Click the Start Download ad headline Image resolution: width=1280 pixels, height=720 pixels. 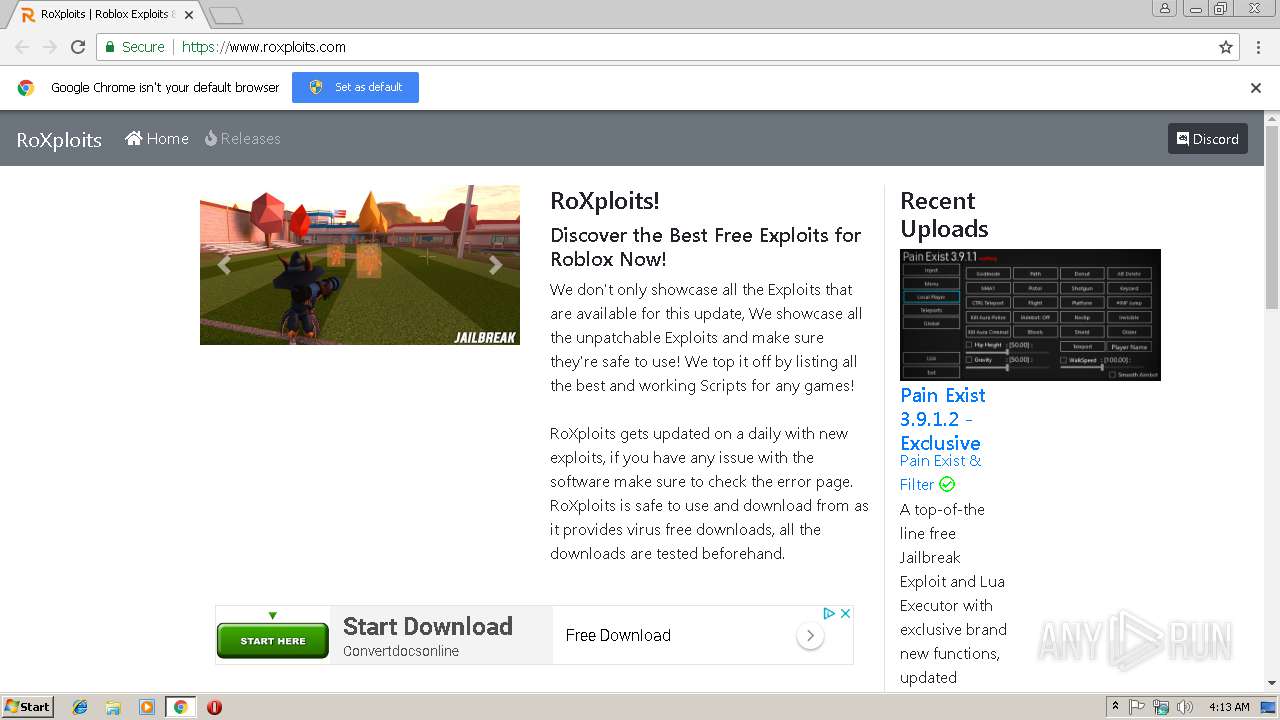point(428,627)
